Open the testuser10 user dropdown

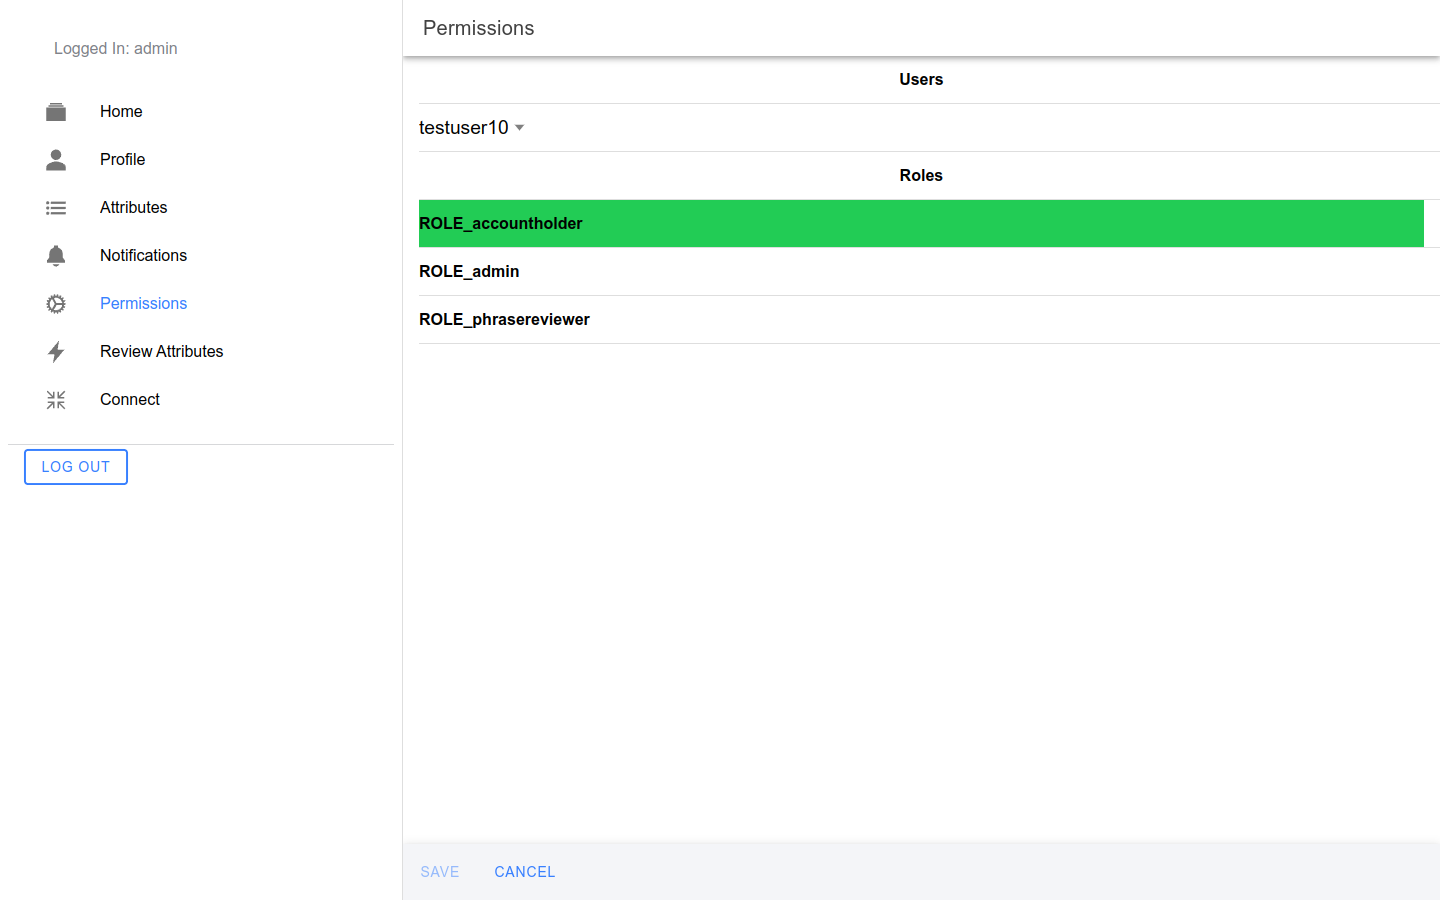coord(464,128)
